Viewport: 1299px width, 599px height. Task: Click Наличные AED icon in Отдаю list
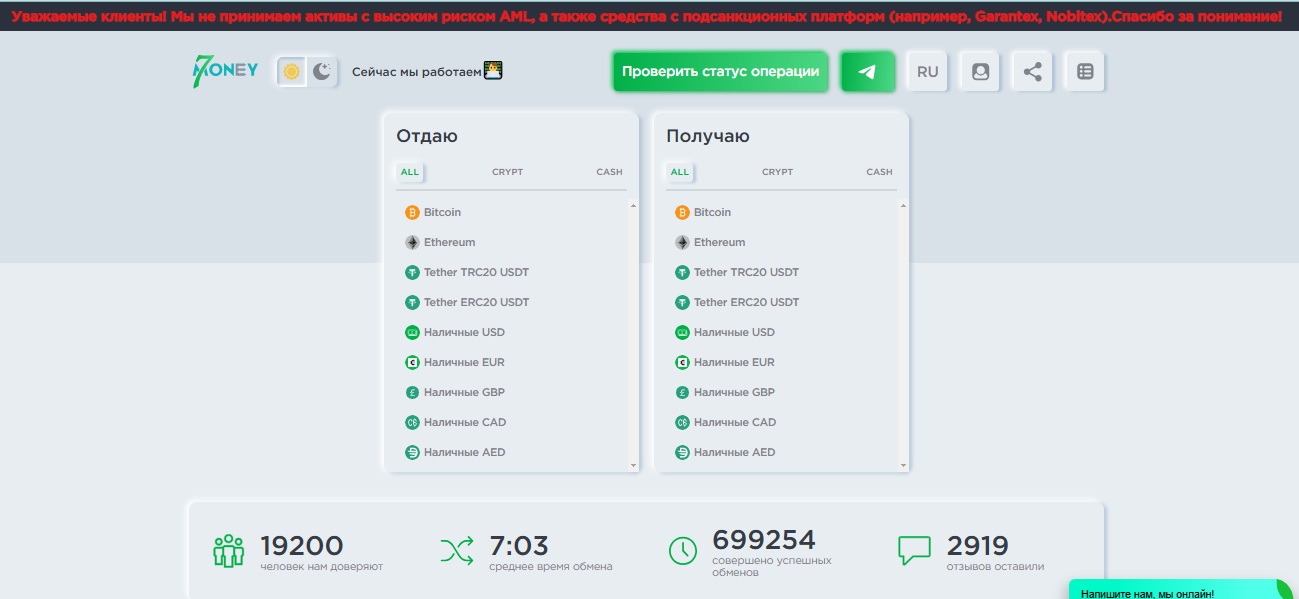pos(412,452)
